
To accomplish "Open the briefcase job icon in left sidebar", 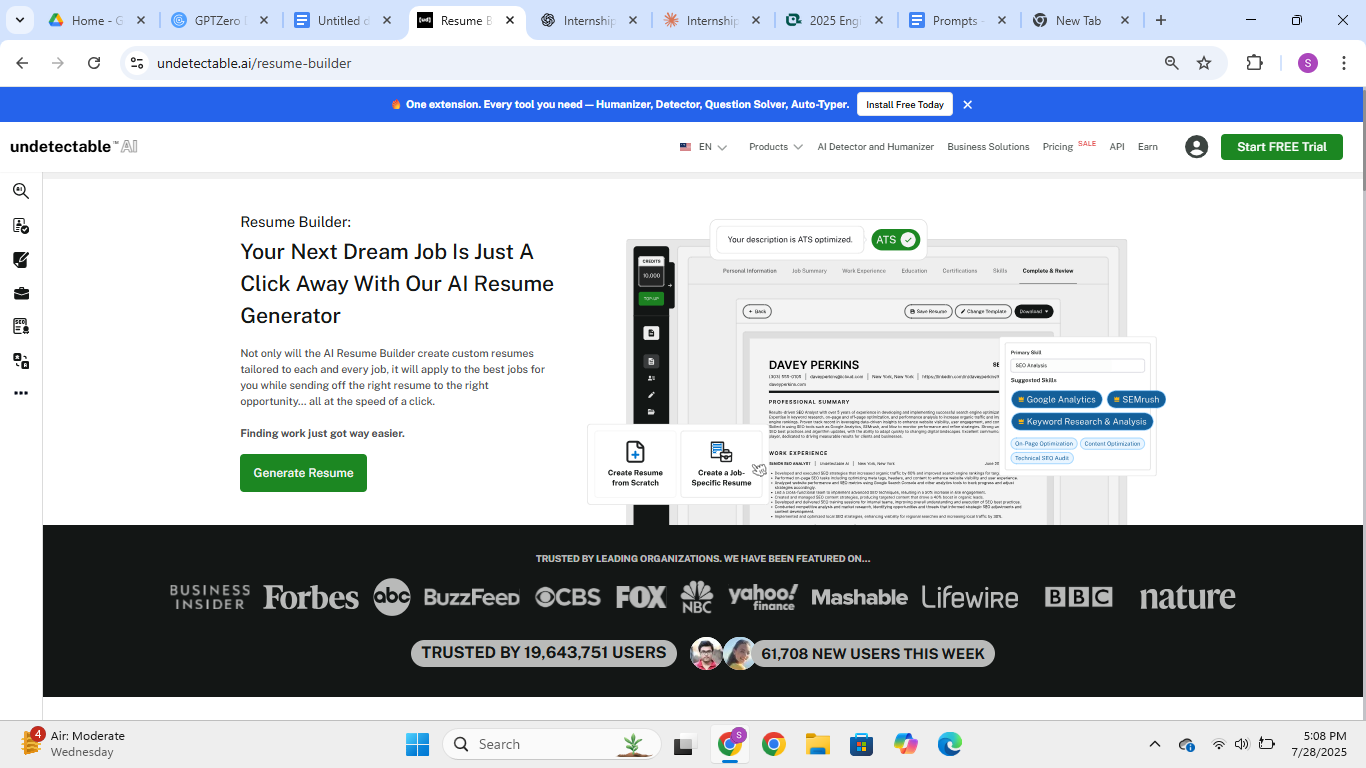I will pyautogui.click(x=21, y=294).
